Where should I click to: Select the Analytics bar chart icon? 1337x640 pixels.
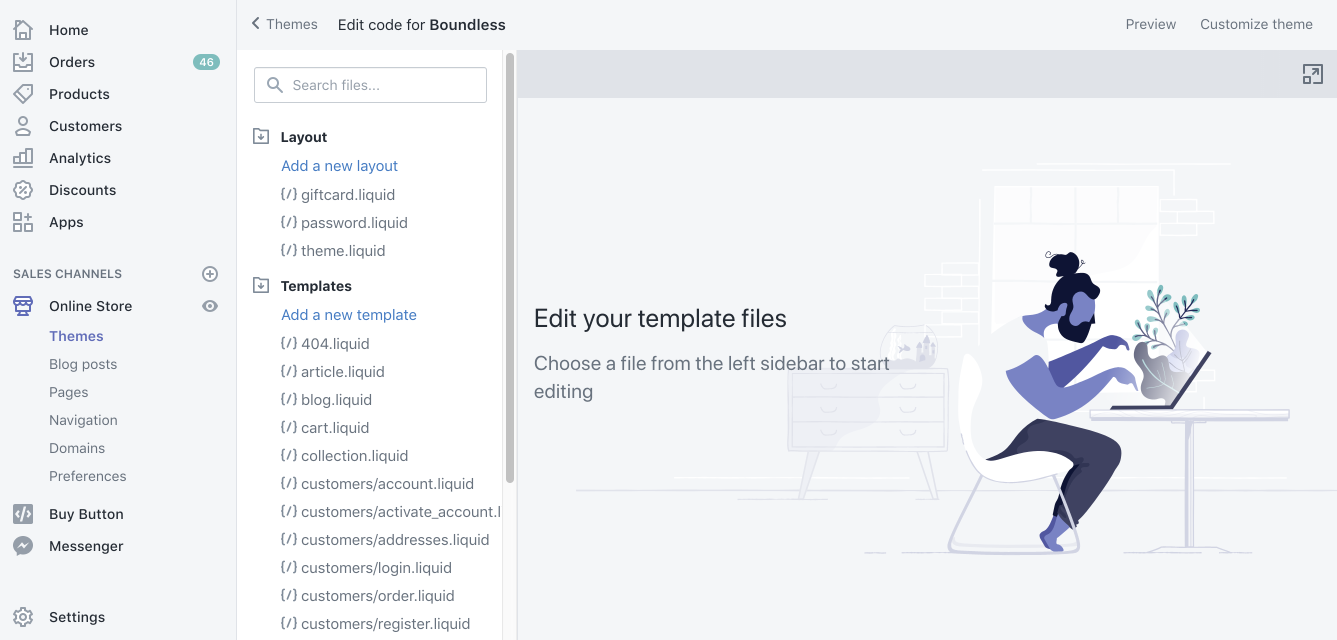pyautogui.click(x=23, y=158)
